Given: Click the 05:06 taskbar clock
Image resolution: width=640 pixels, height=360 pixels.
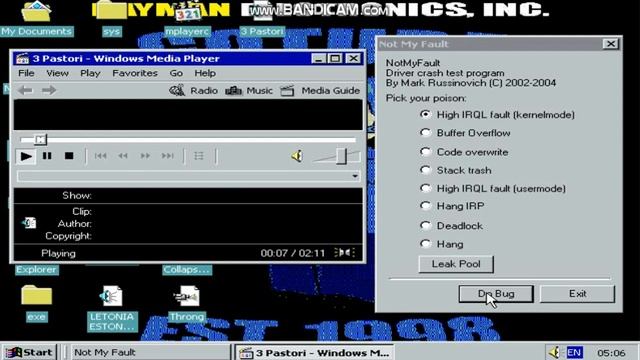Looking at the screenshot, I should coord(611,352).
